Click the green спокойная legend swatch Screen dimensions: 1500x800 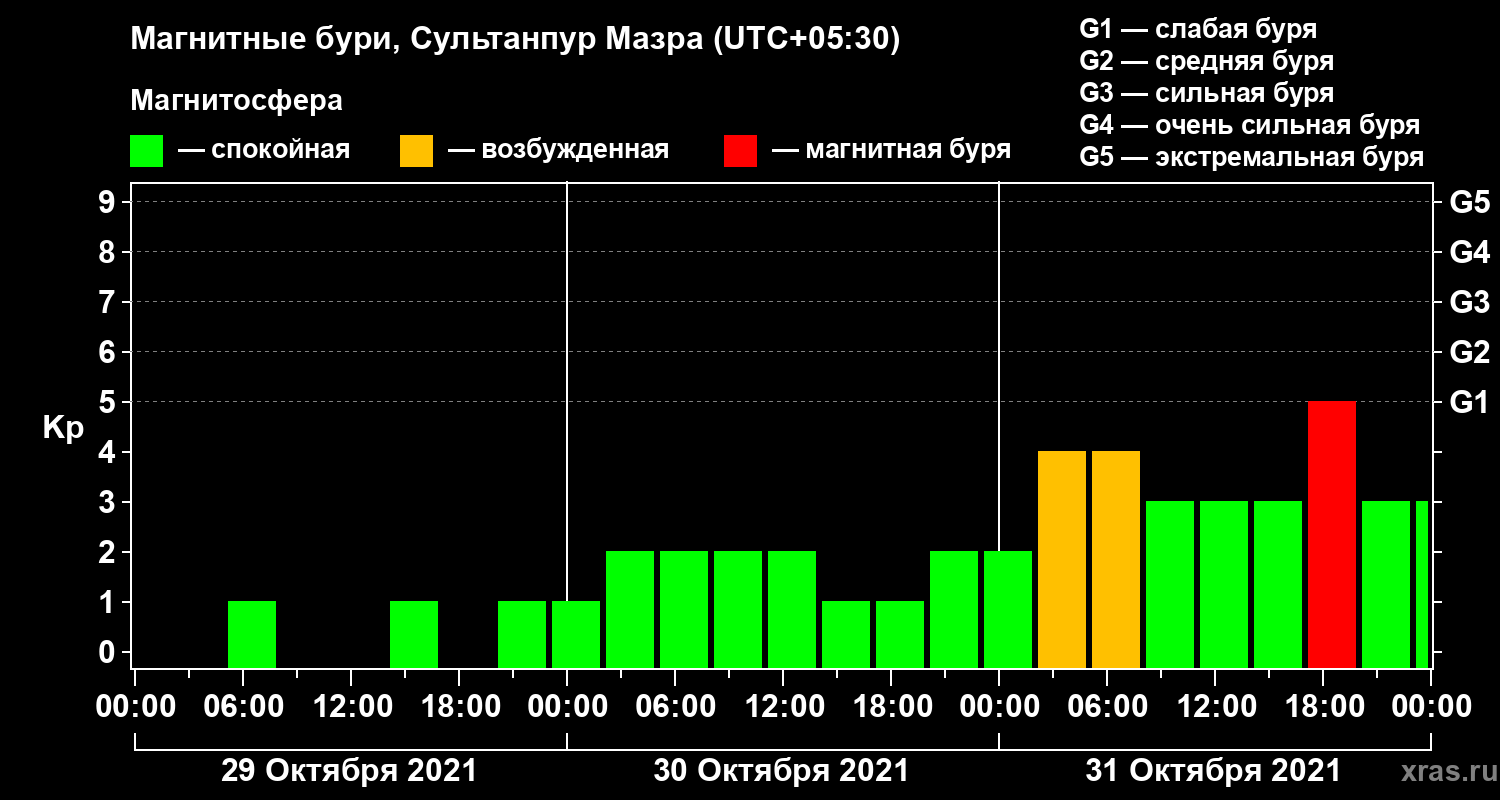pos(146,151)
